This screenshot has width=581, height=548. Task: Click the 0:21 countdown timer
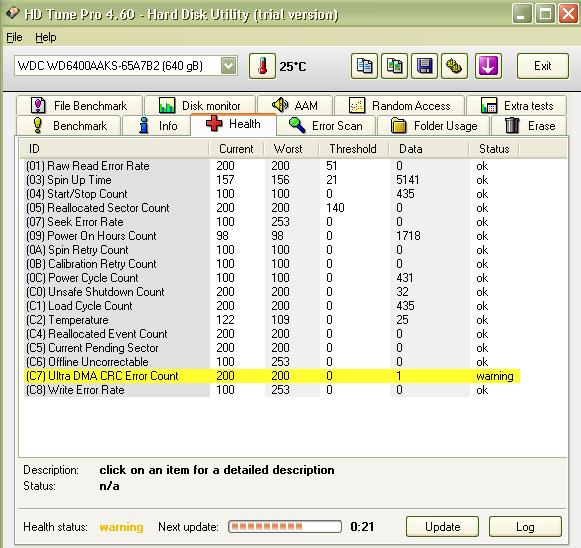tap(362, 527)
